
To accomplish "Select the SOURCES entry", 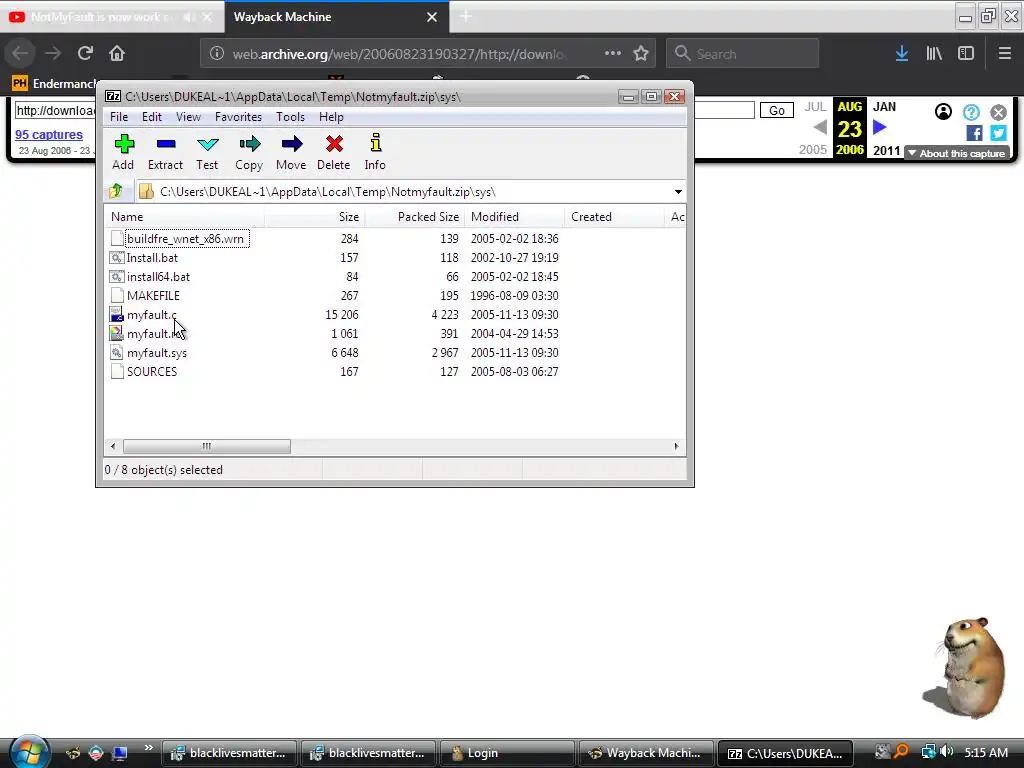I will click(x=152, y=372).
